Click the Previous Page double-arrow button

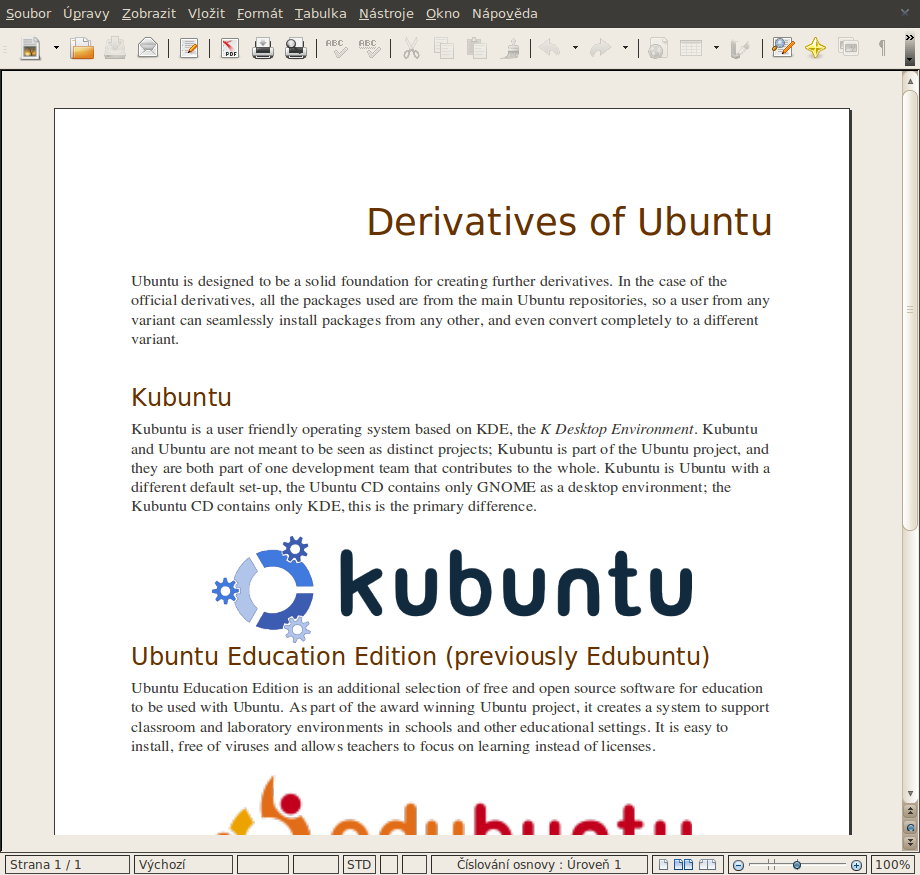coord(910,811)
